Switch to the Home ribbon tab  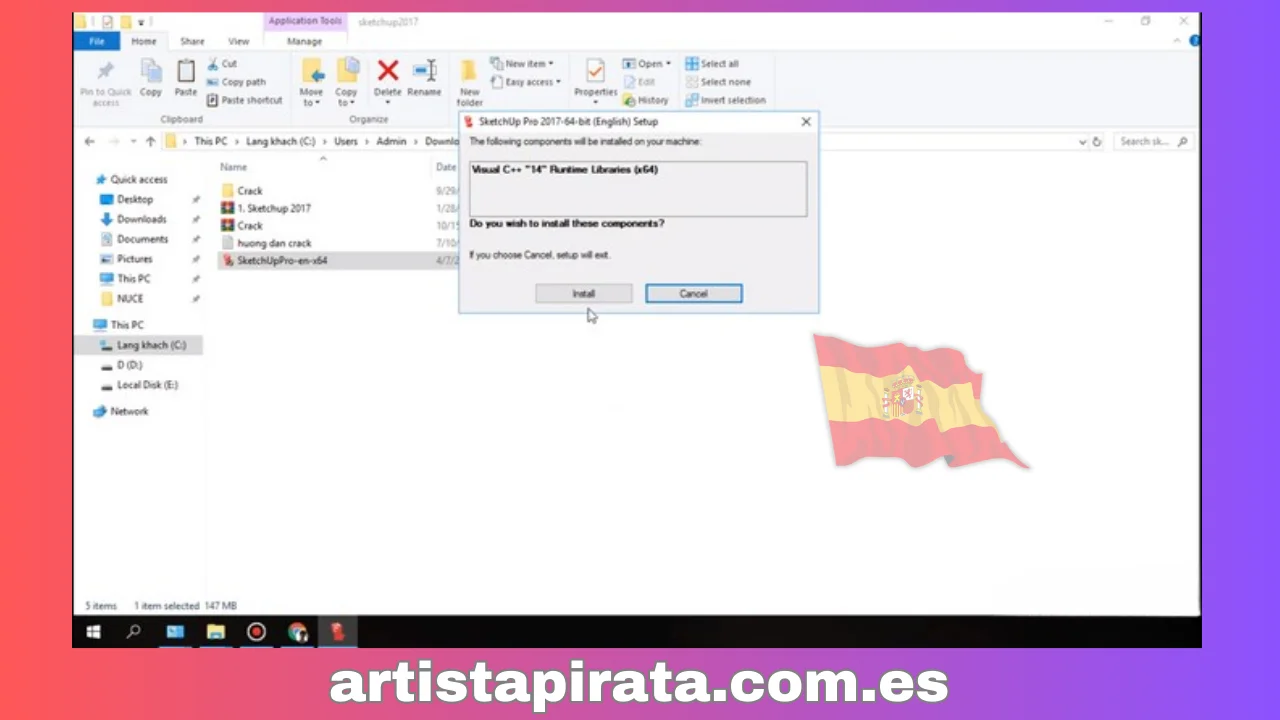point(144,41)
